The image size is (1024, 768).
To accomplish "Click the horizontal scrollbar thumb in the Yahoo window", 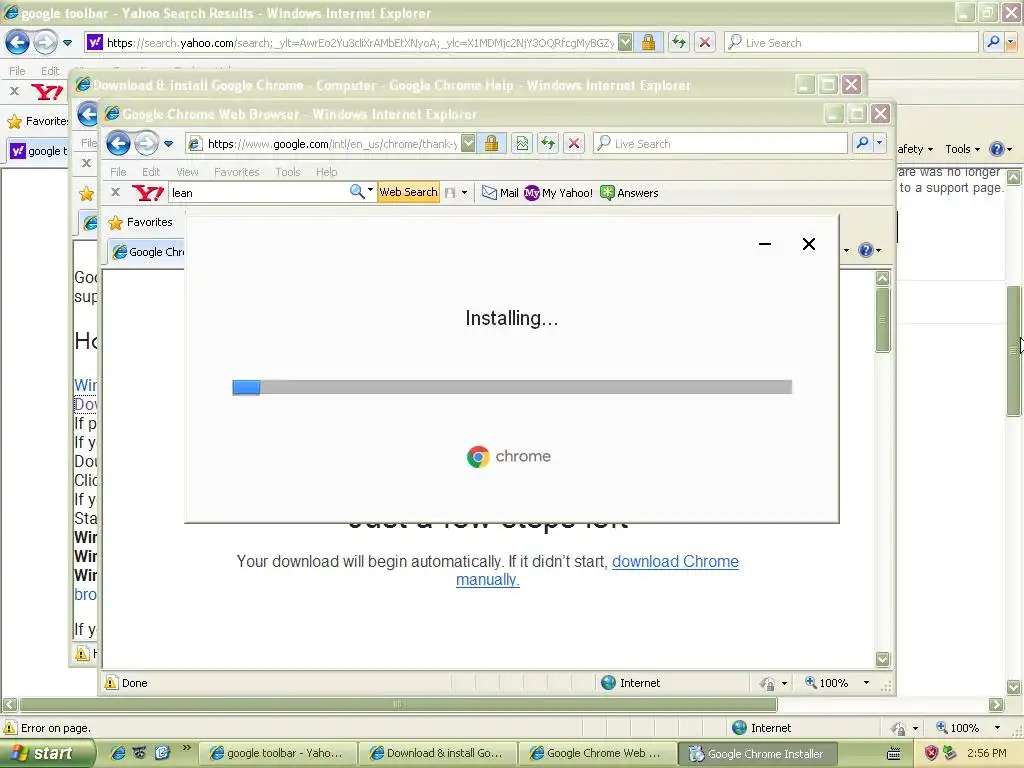I will point(398,704).
